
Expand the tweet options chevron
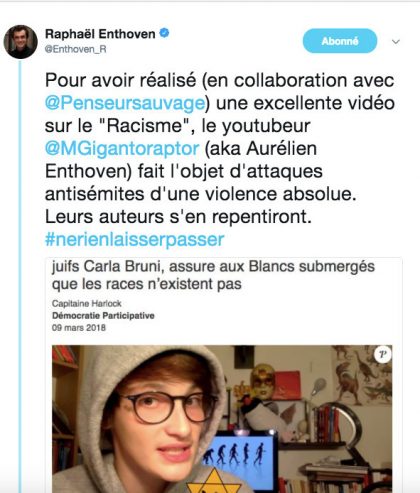(x=396, y=42)
